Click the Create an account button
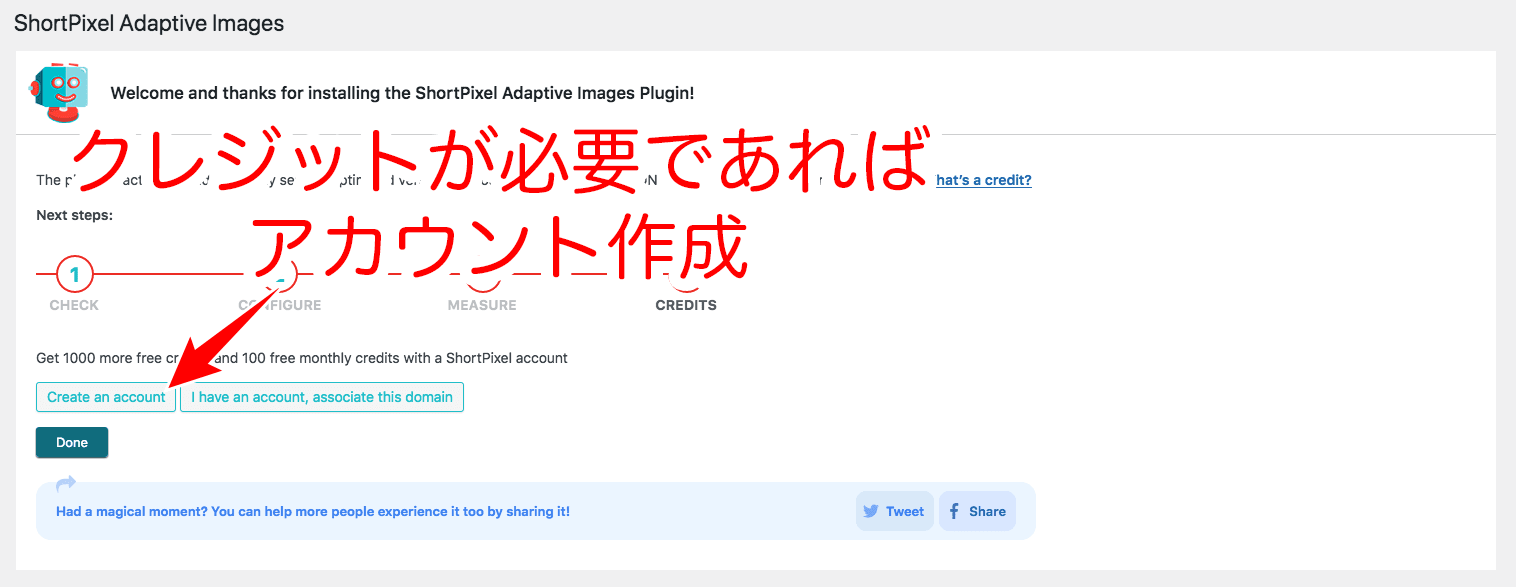 (x=106, y=397)
